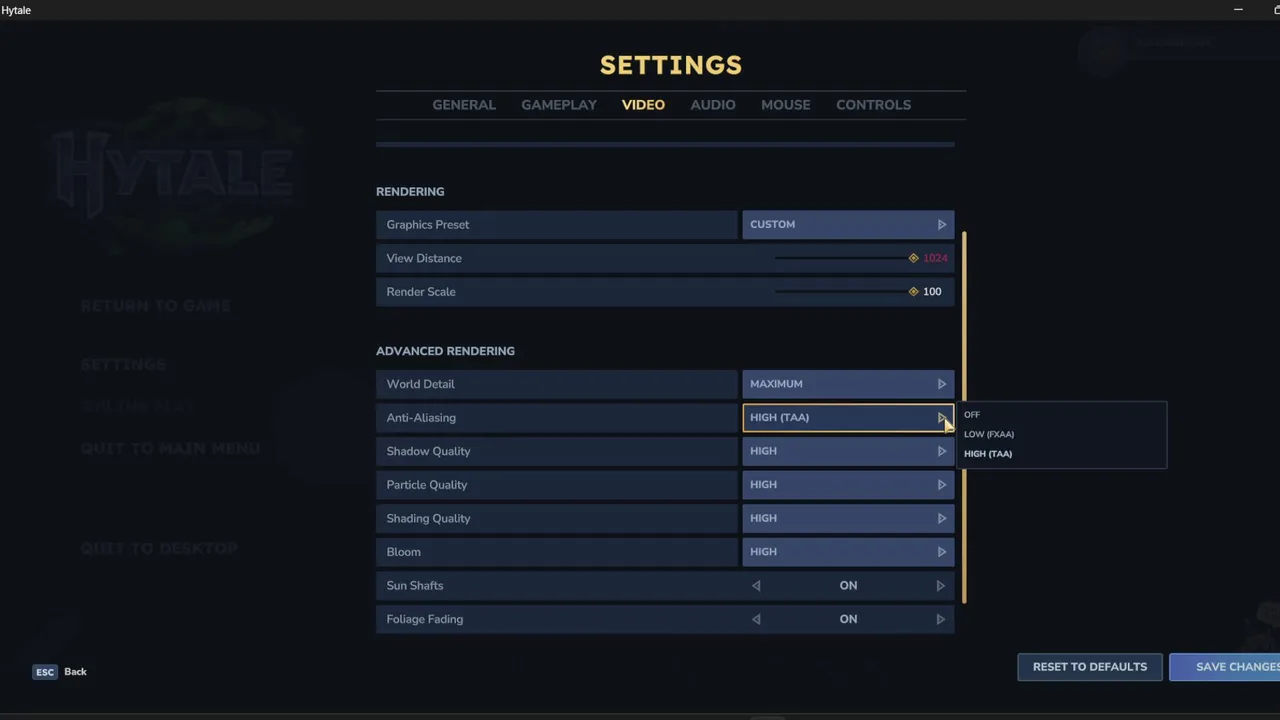Expand the World Detail dropdown
The height and width of the screenshot is (720, 1280).
click(847, 384)
